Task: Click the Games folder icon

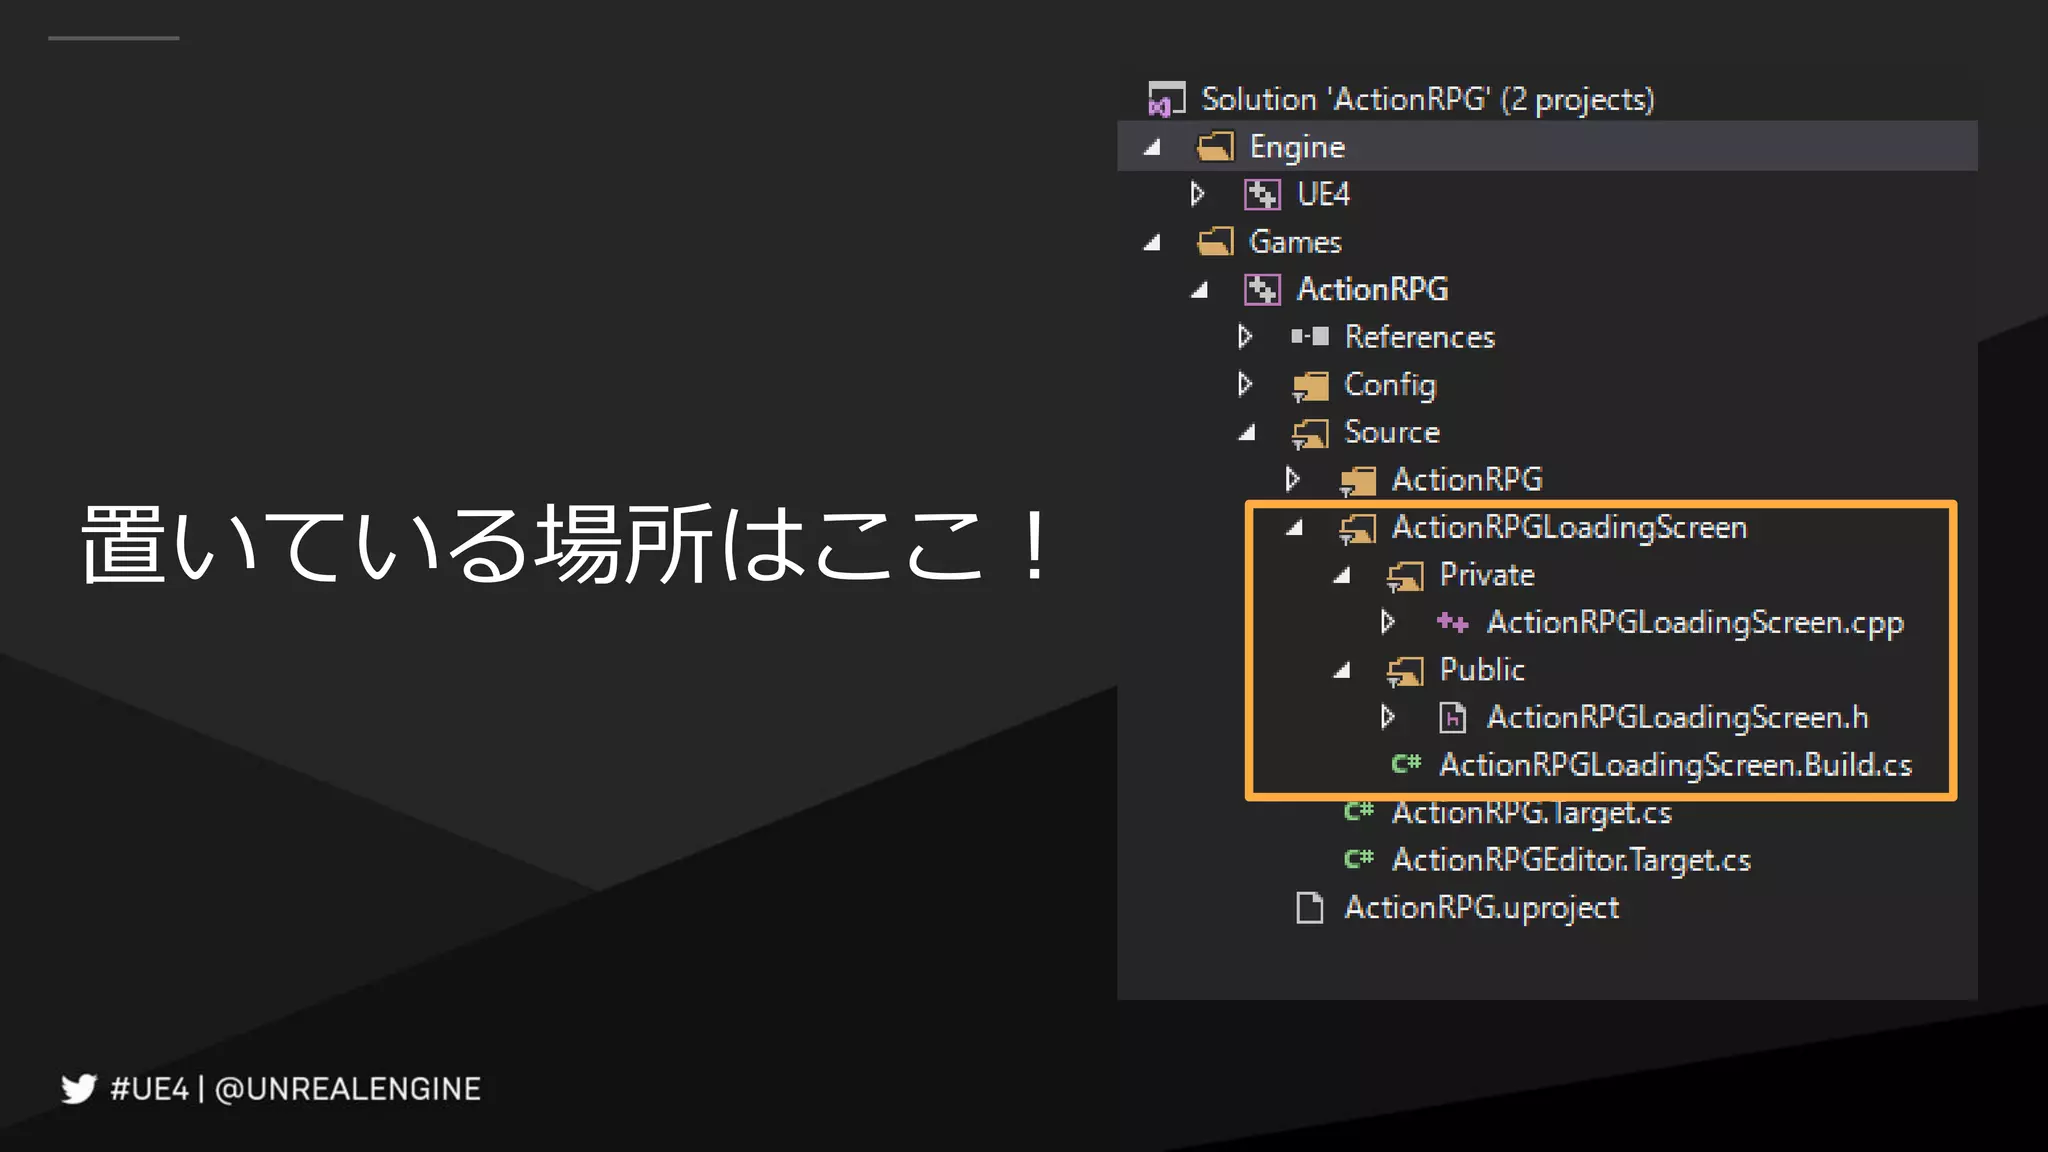Action: (1215, 242)
